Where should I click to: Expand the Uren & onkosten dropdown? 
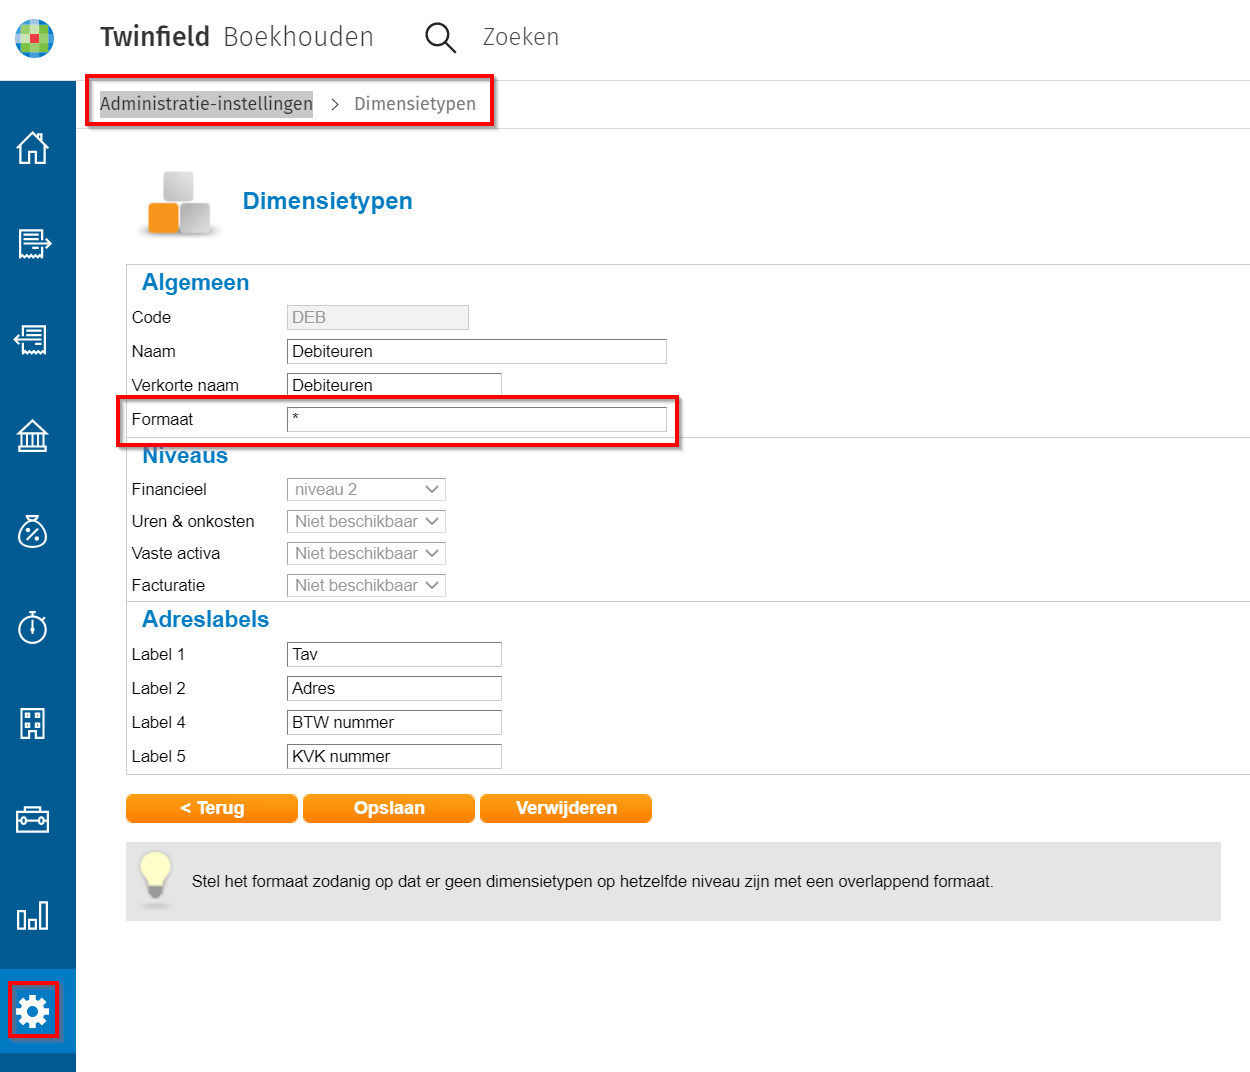tap(366, 522)
